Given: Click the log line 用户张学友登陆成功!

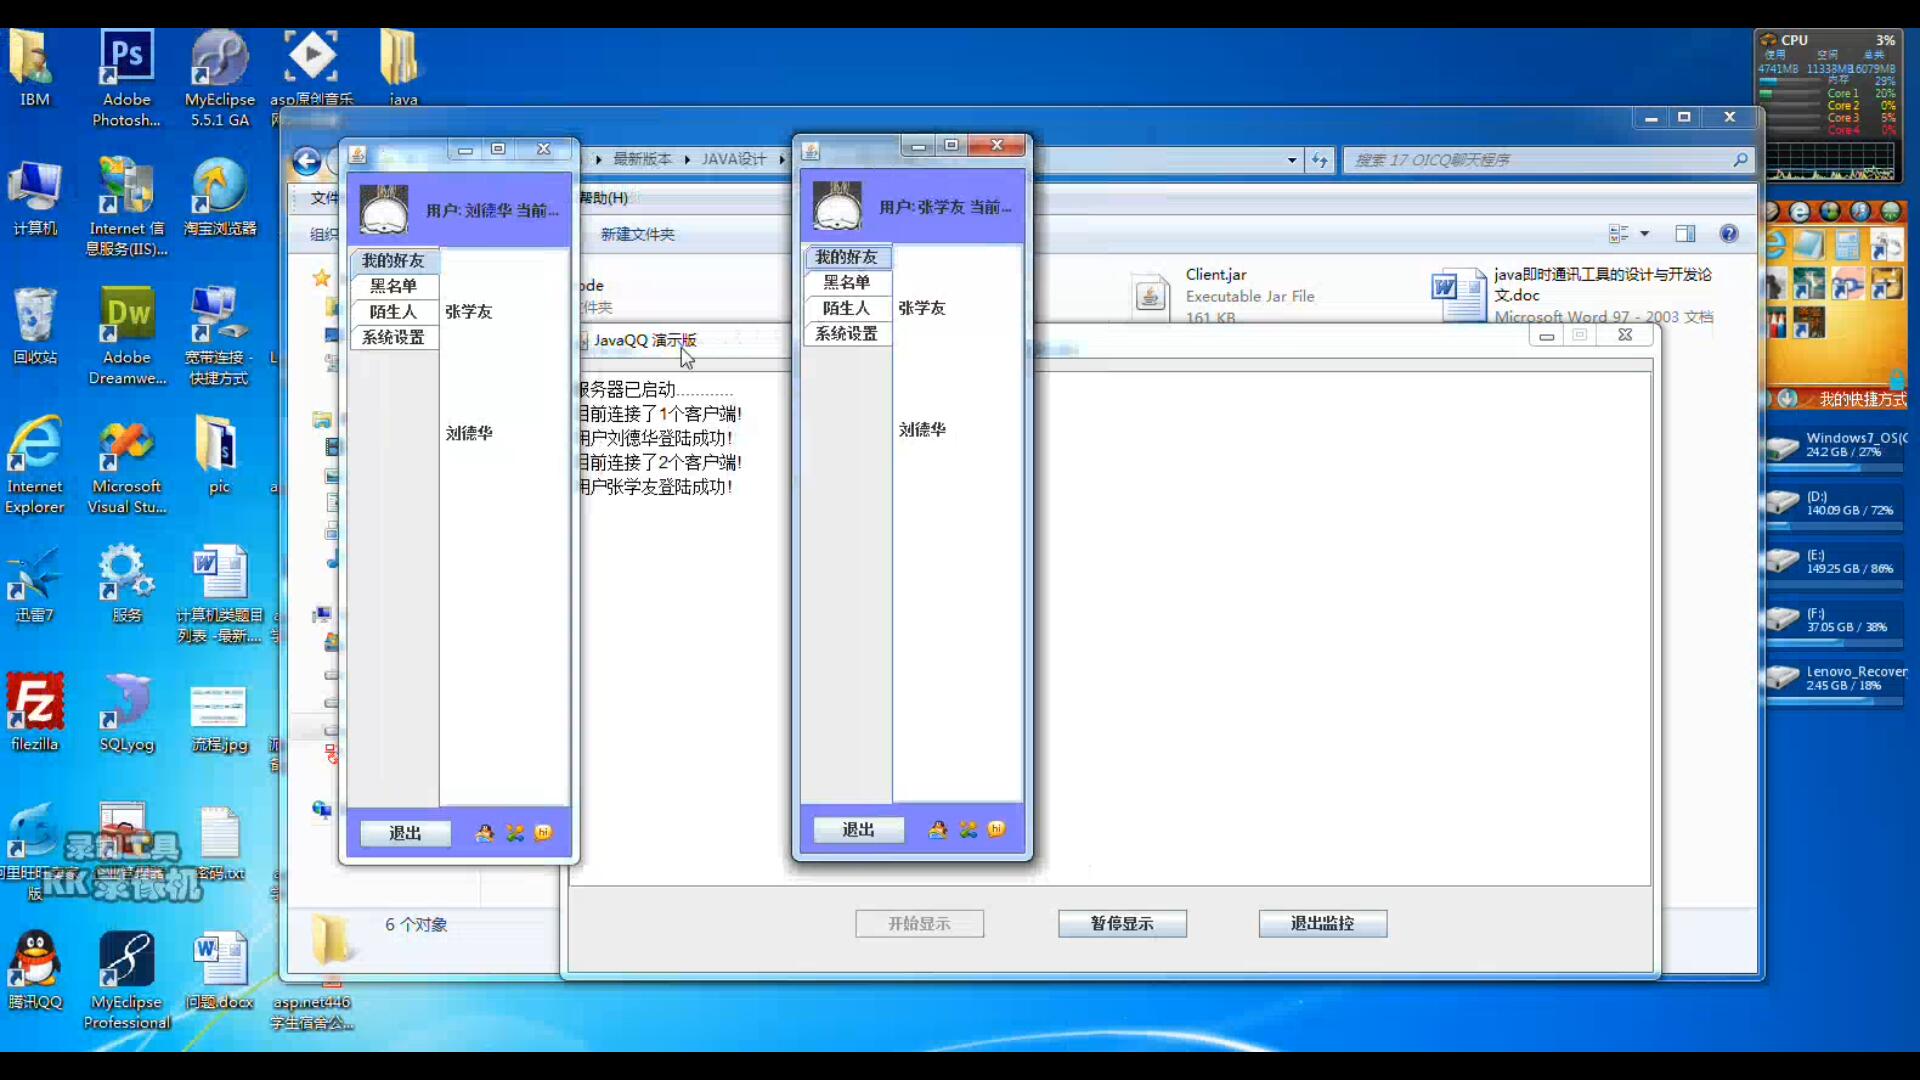Looking at the screenshot, I should tap(656, 487).
